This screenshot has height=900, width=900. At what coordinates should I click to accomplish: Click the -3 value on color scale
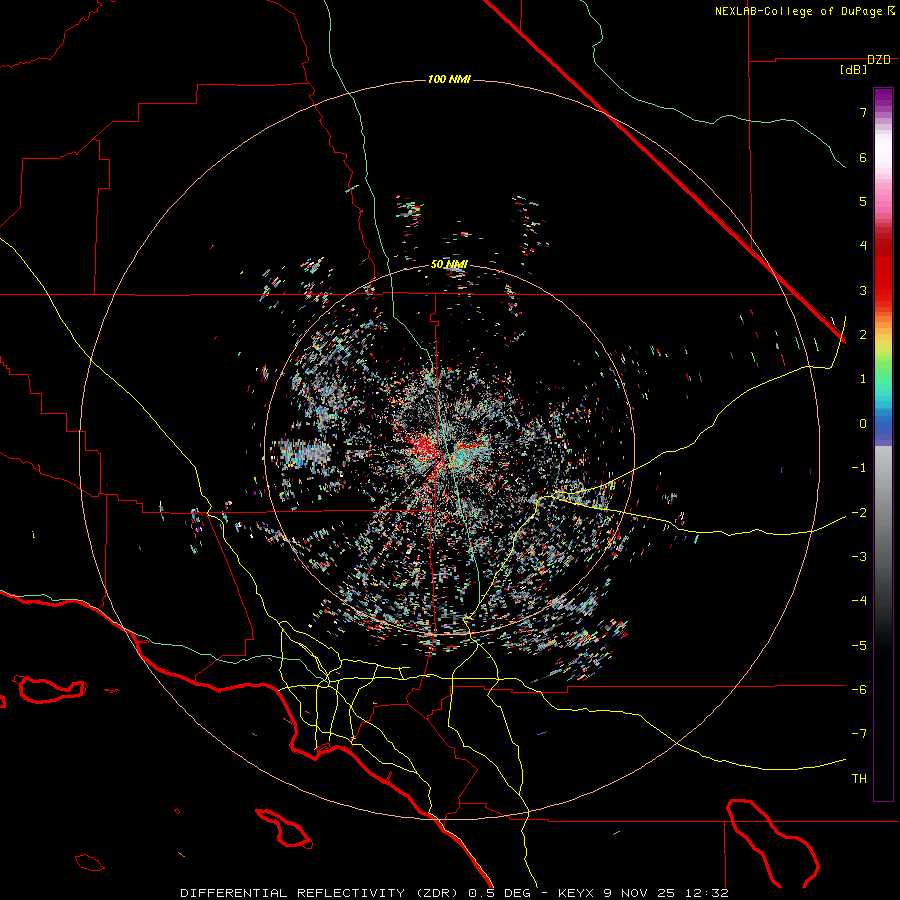pos(859,557)
